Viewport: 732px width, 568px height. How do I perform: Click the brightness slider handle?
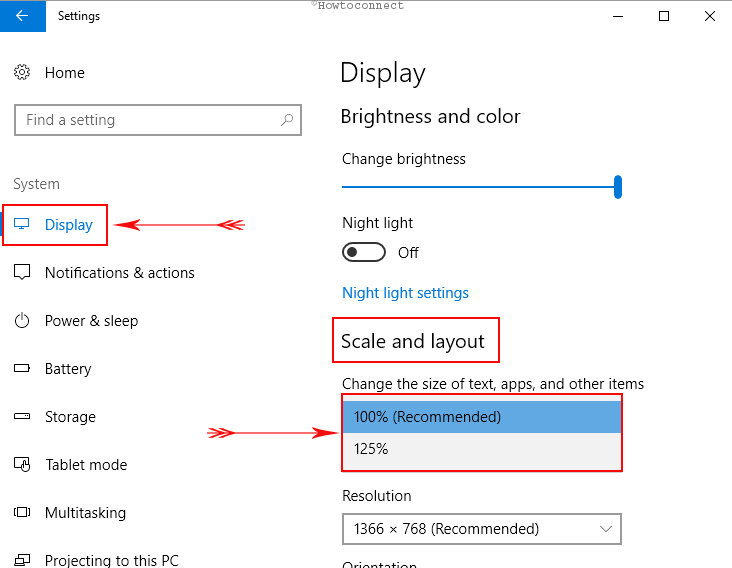click(x=618, y=186)
